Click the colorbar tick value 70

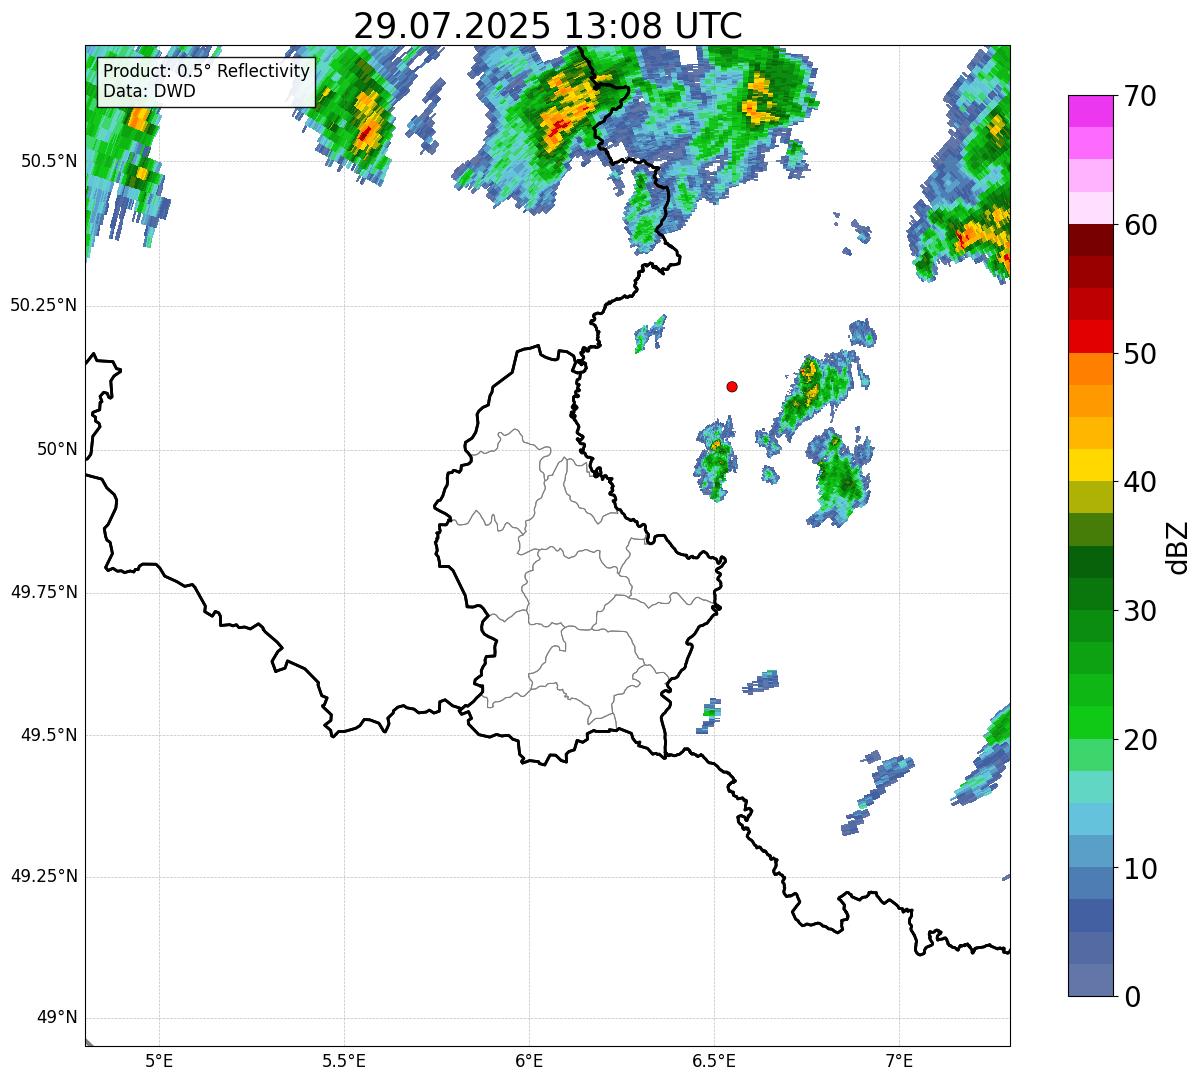click(1139, 96)
